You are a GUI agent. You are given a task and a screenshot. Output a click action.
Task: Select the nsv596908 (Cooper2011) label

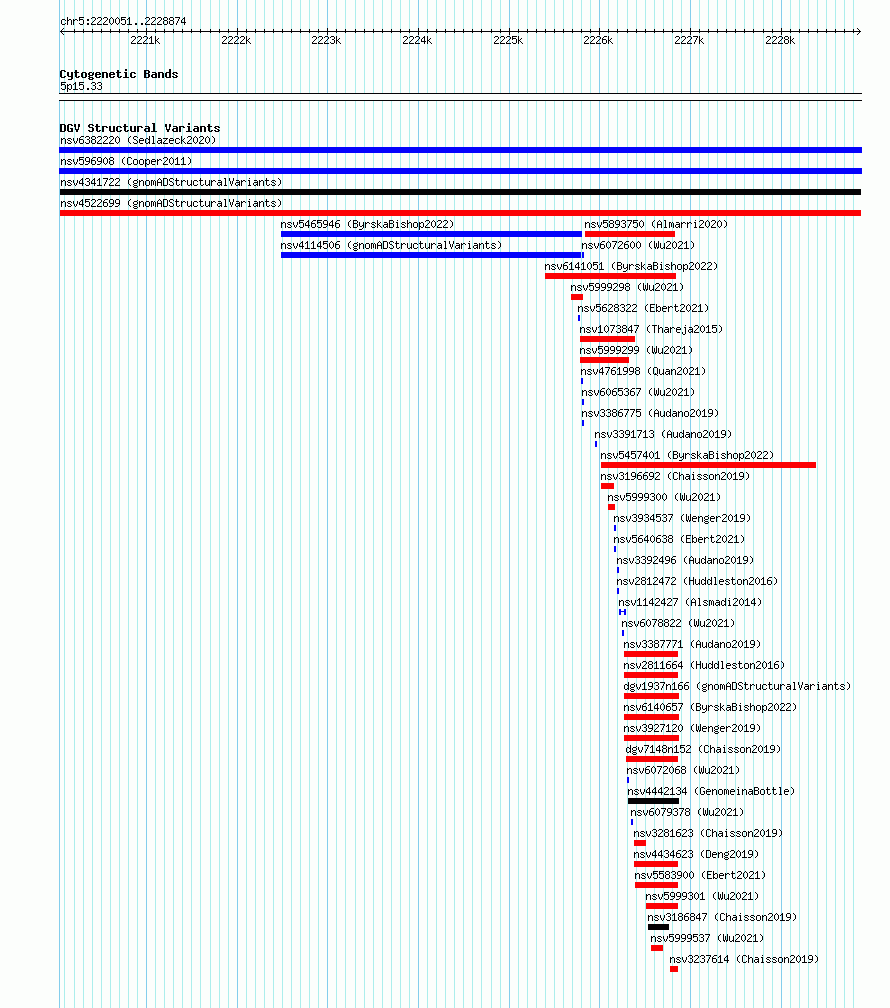126,161
